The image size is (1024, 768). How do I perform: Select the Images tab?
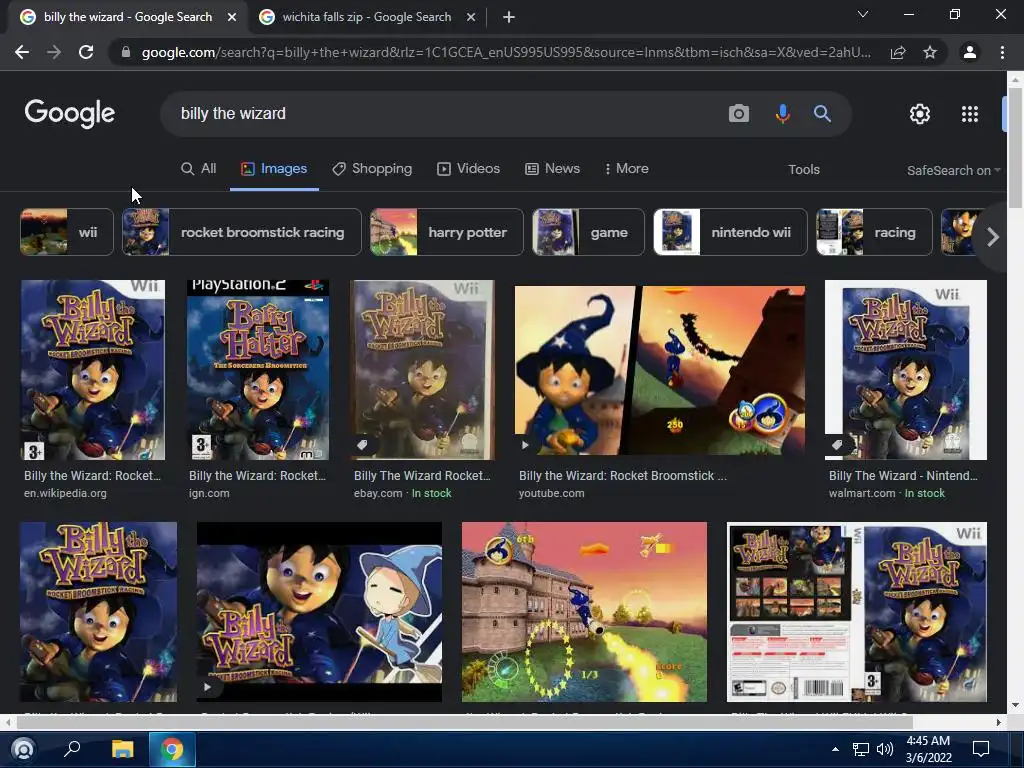pos(274,168)
